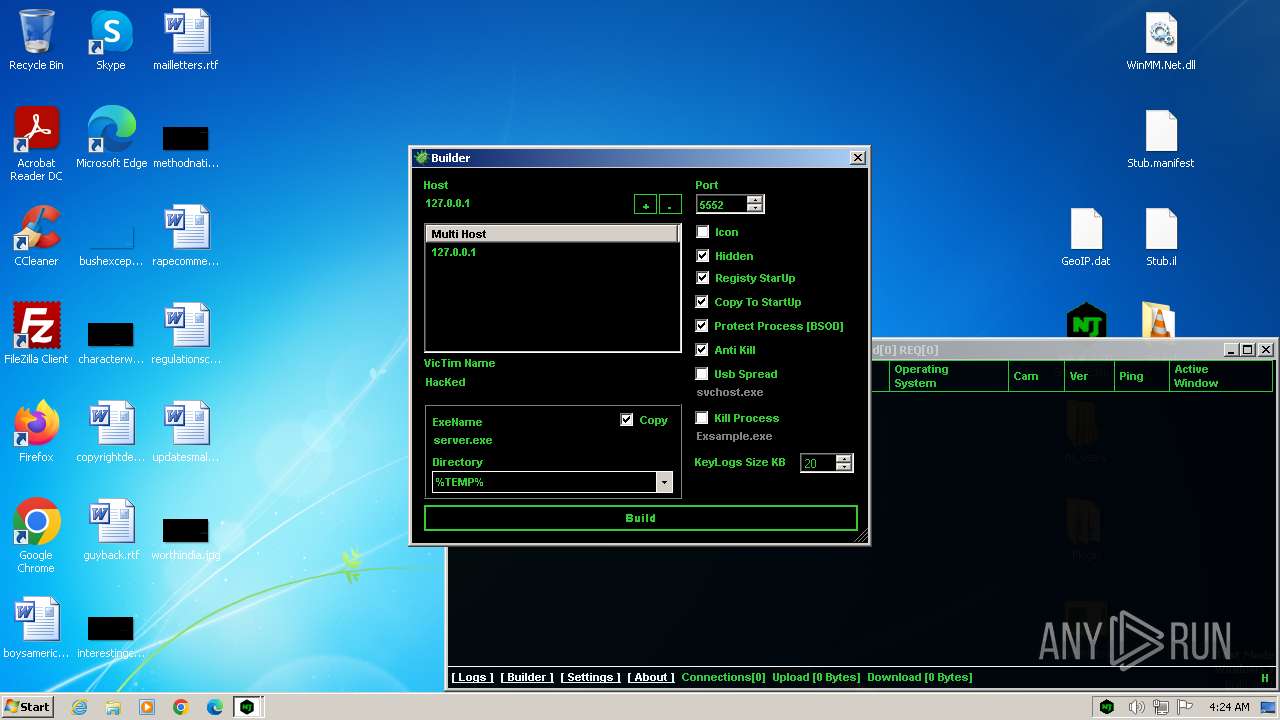1280x720 pixels.
Task: Click the Cam column header
Action: click(x=1036, y=376)
